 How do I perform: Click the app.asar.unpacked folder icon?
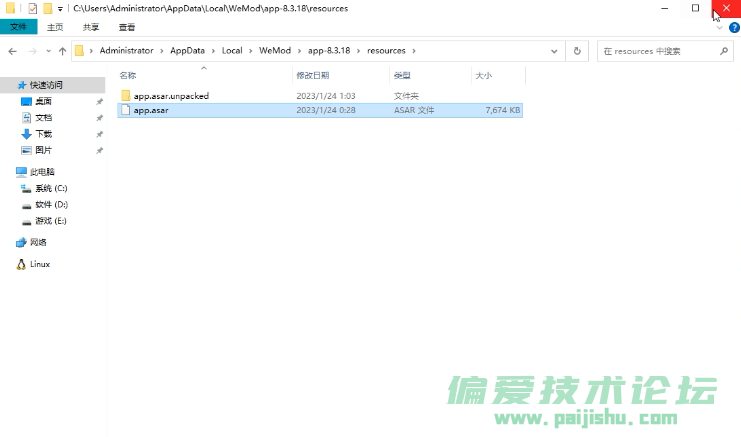pyautogui.click(x=125, y=95)
